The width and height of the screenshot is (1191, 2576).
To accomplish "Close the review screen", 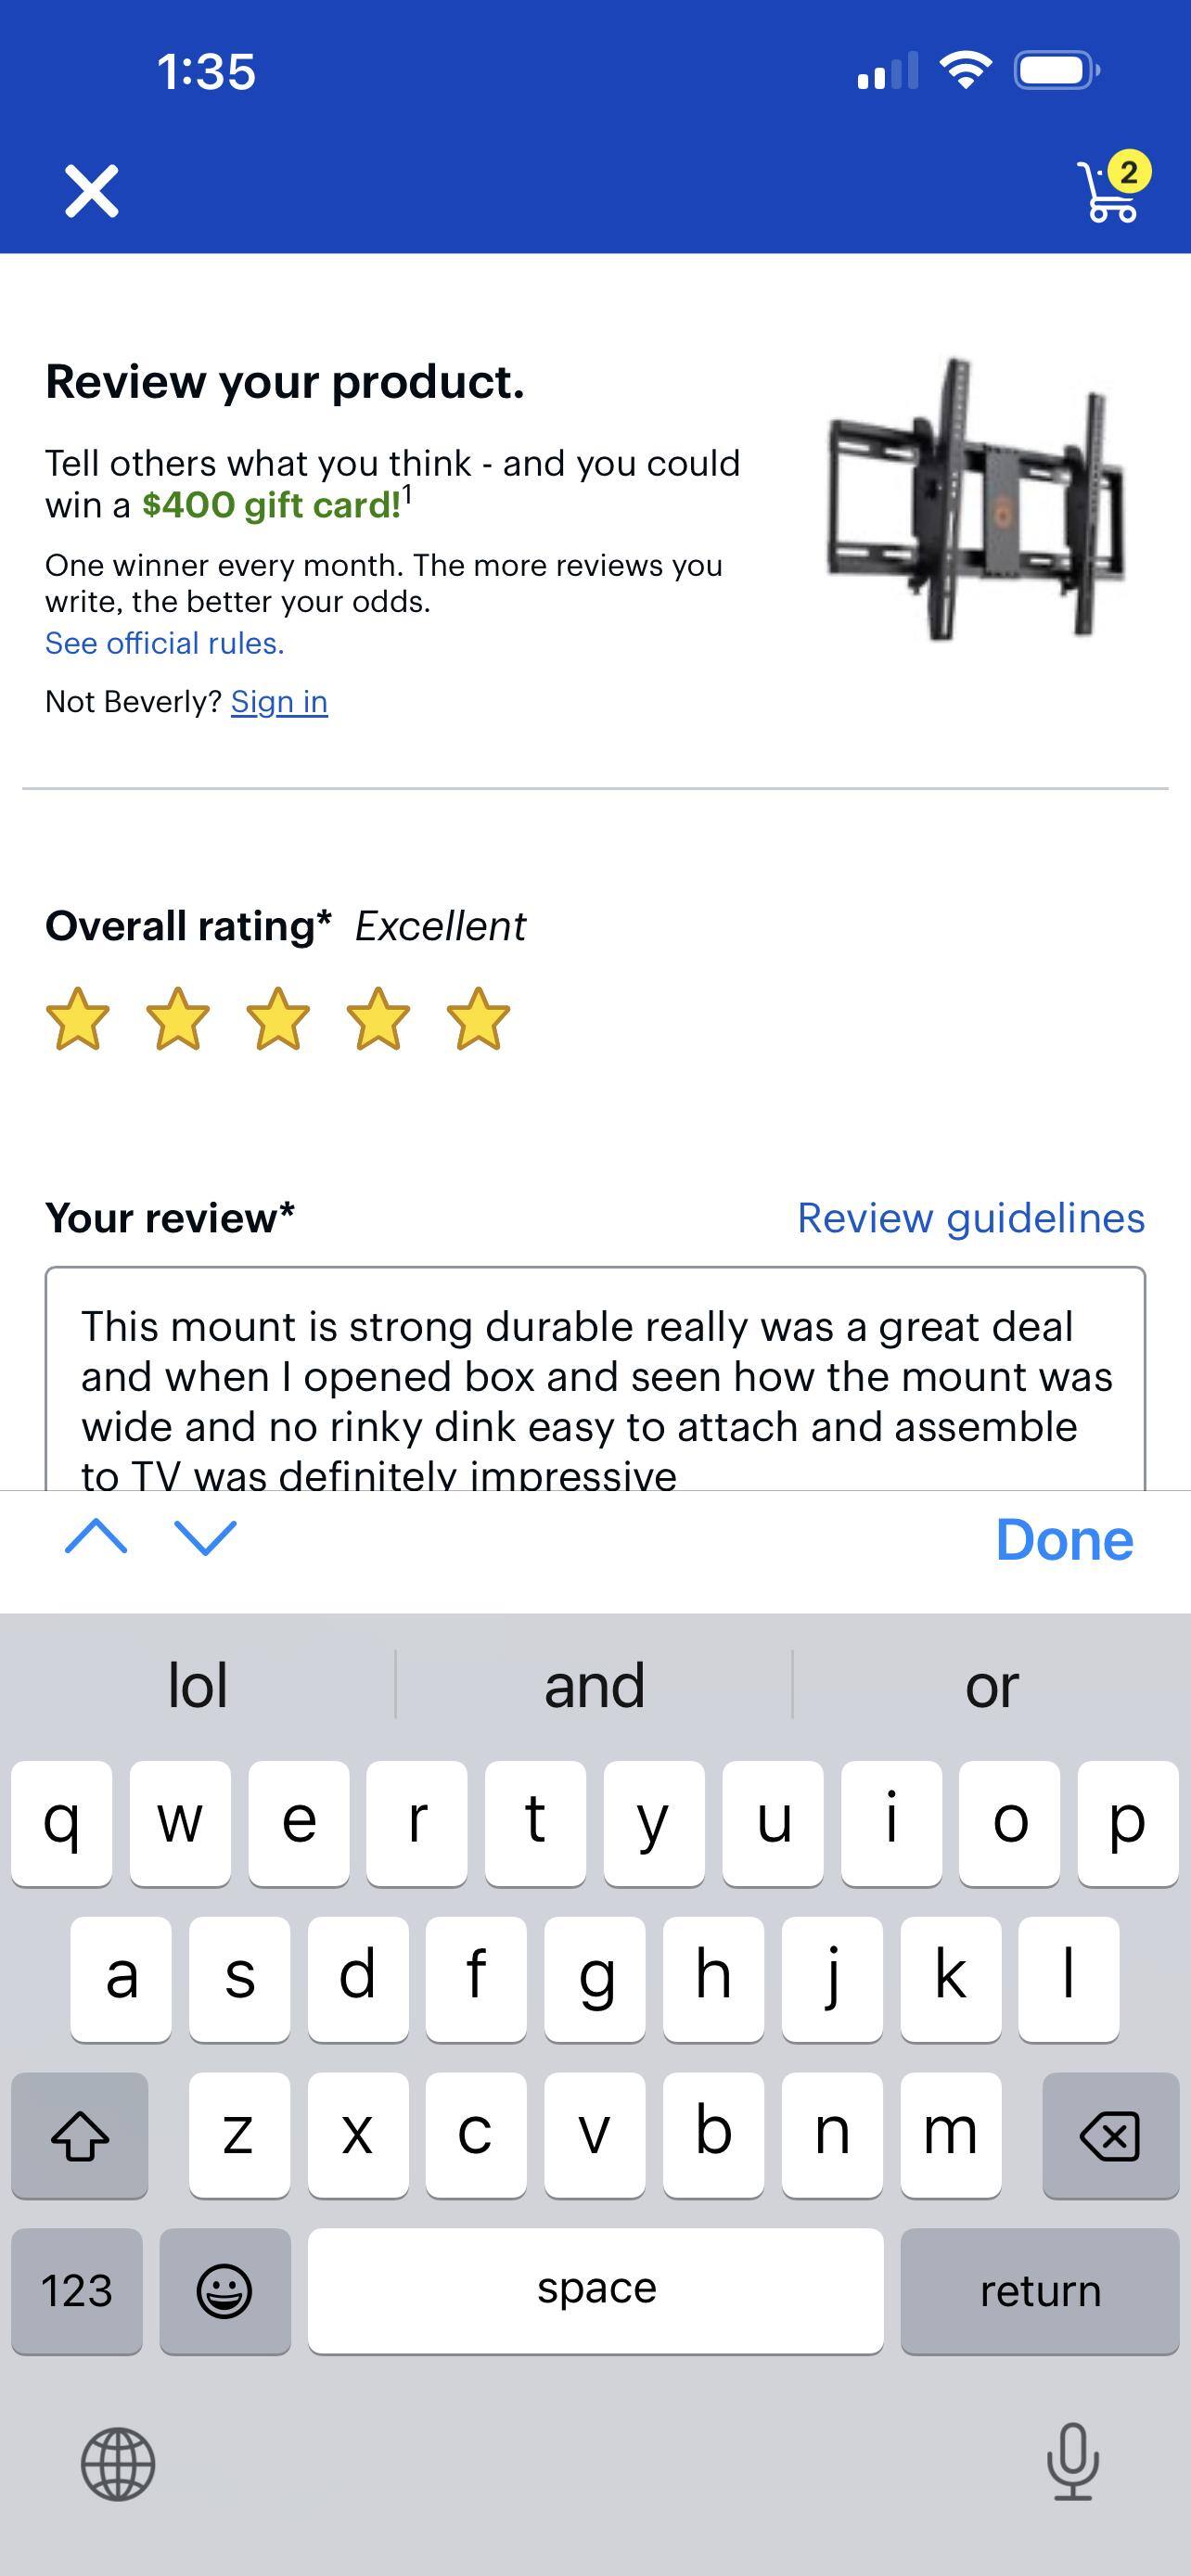I will tap(92, 190).
